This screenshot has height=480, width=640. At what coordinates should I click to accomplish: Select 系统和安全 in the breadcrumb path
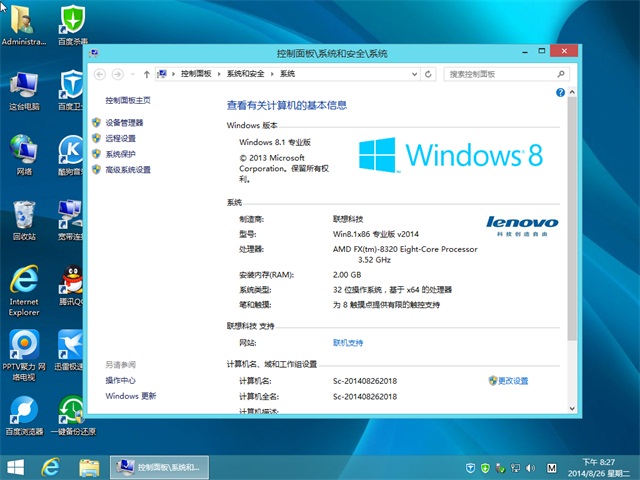246,74
